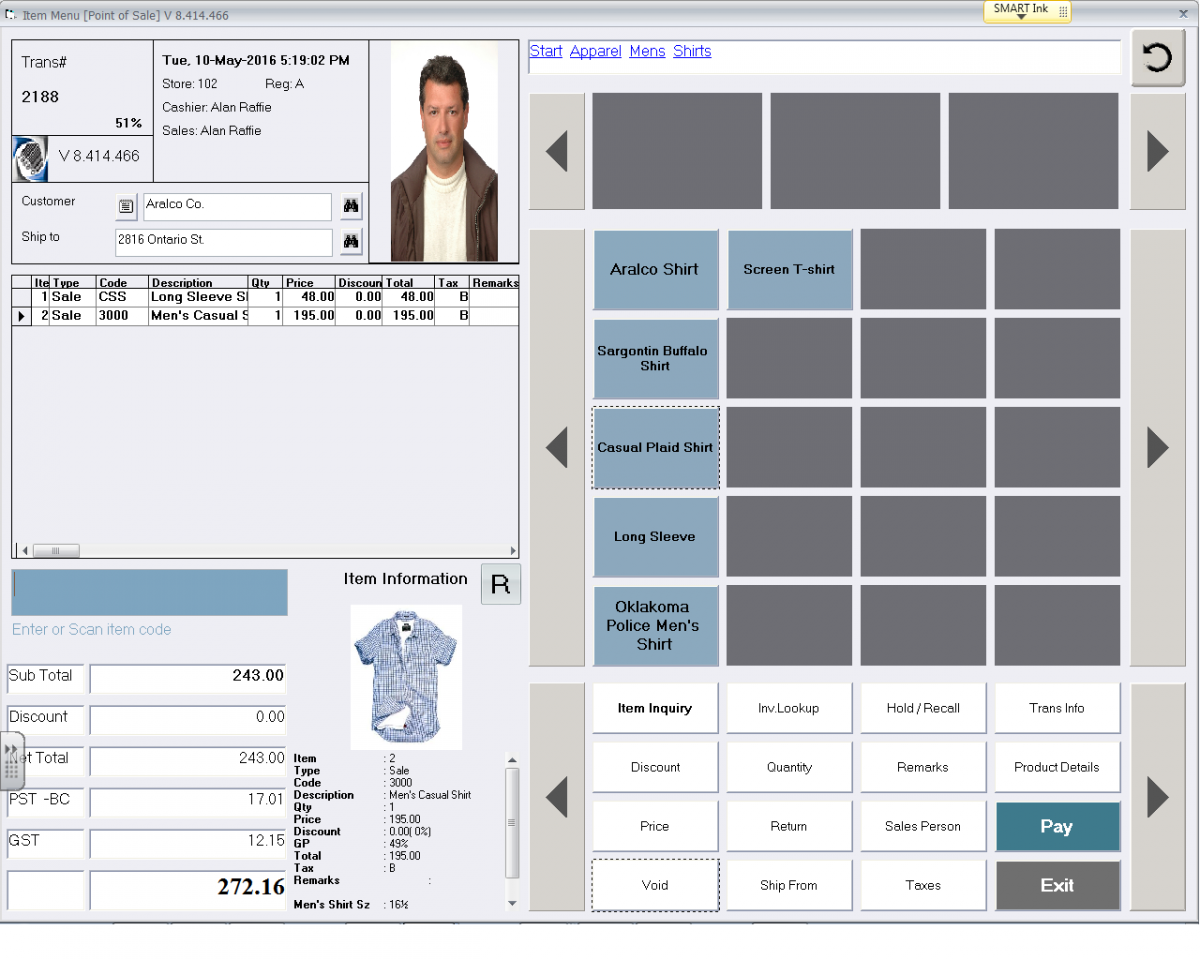This screenshot has height=960, width=1200.
Task: Open Trans Info
Action: coord(1057,708)
